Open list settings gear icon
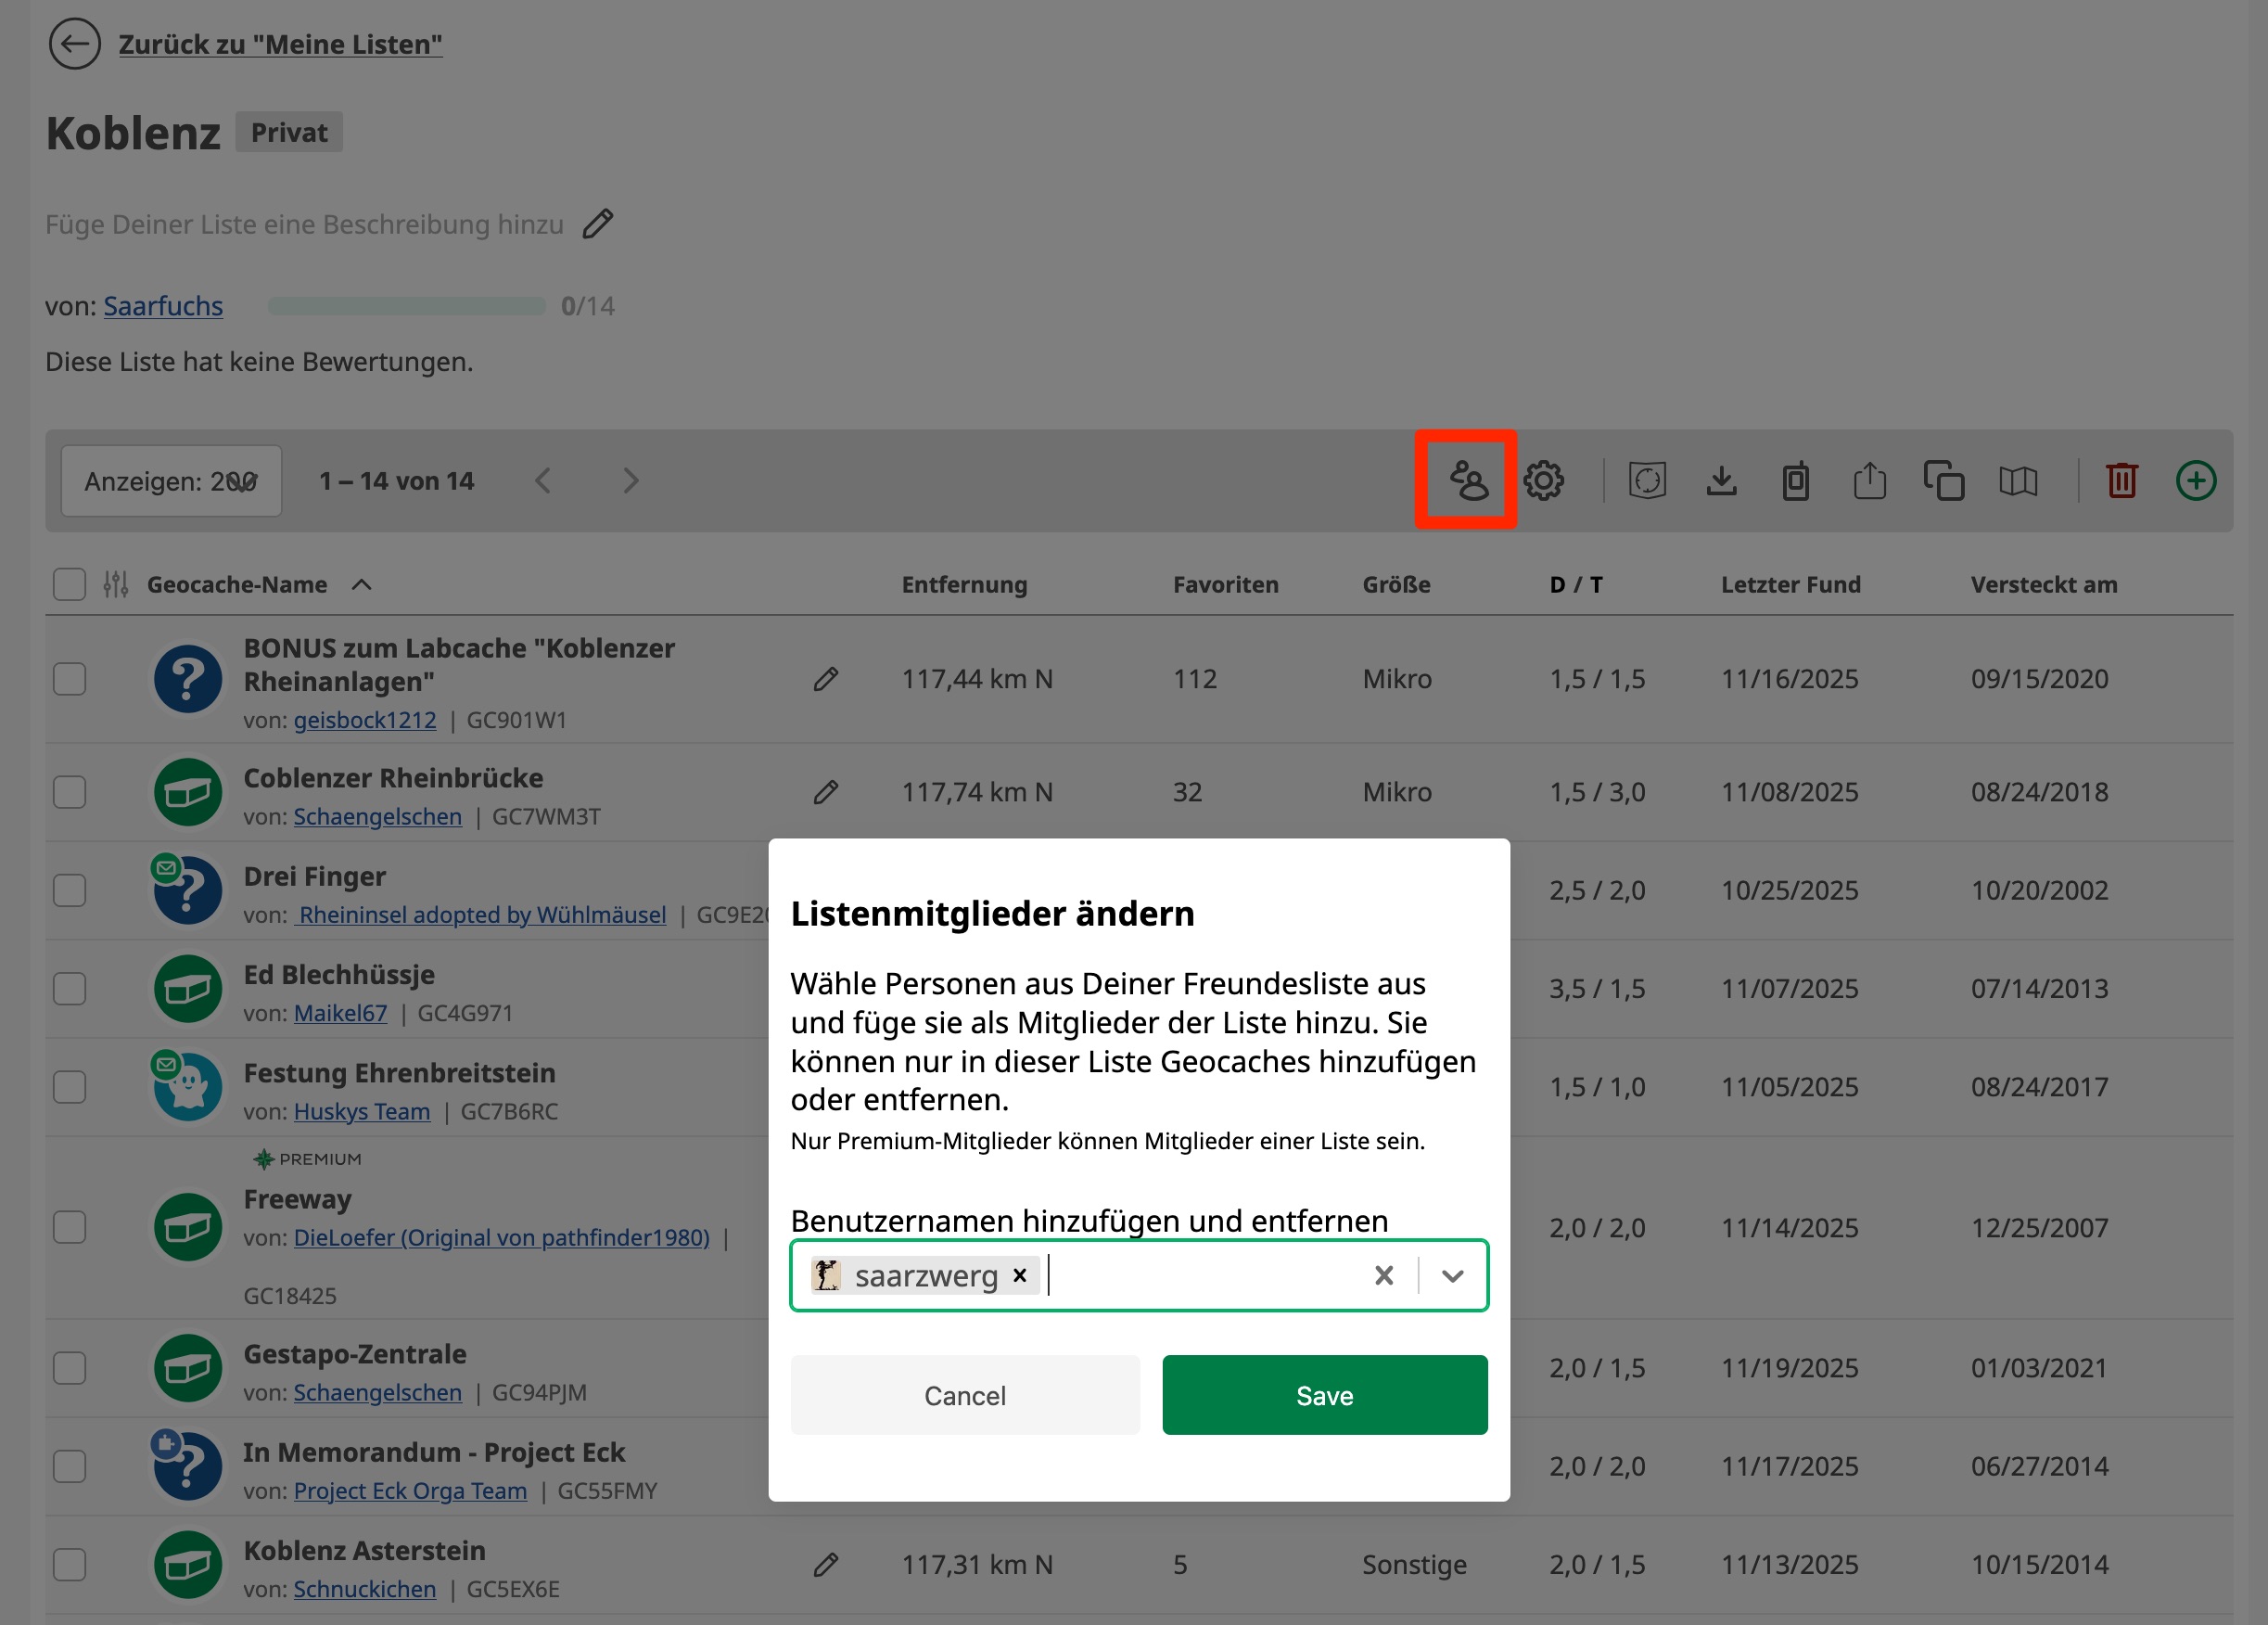This screenshot has height=1625, width=2268. point(1543,481)
